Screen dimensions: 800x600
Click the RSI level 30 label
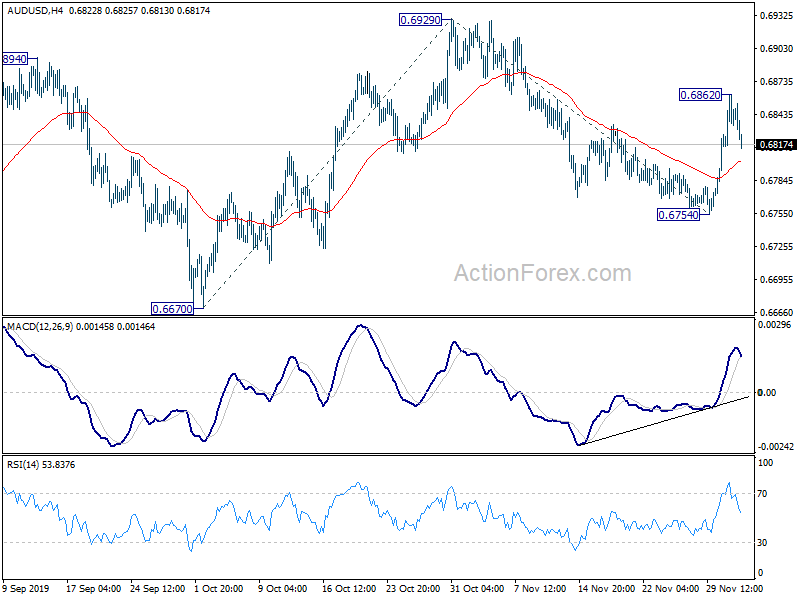762,543
